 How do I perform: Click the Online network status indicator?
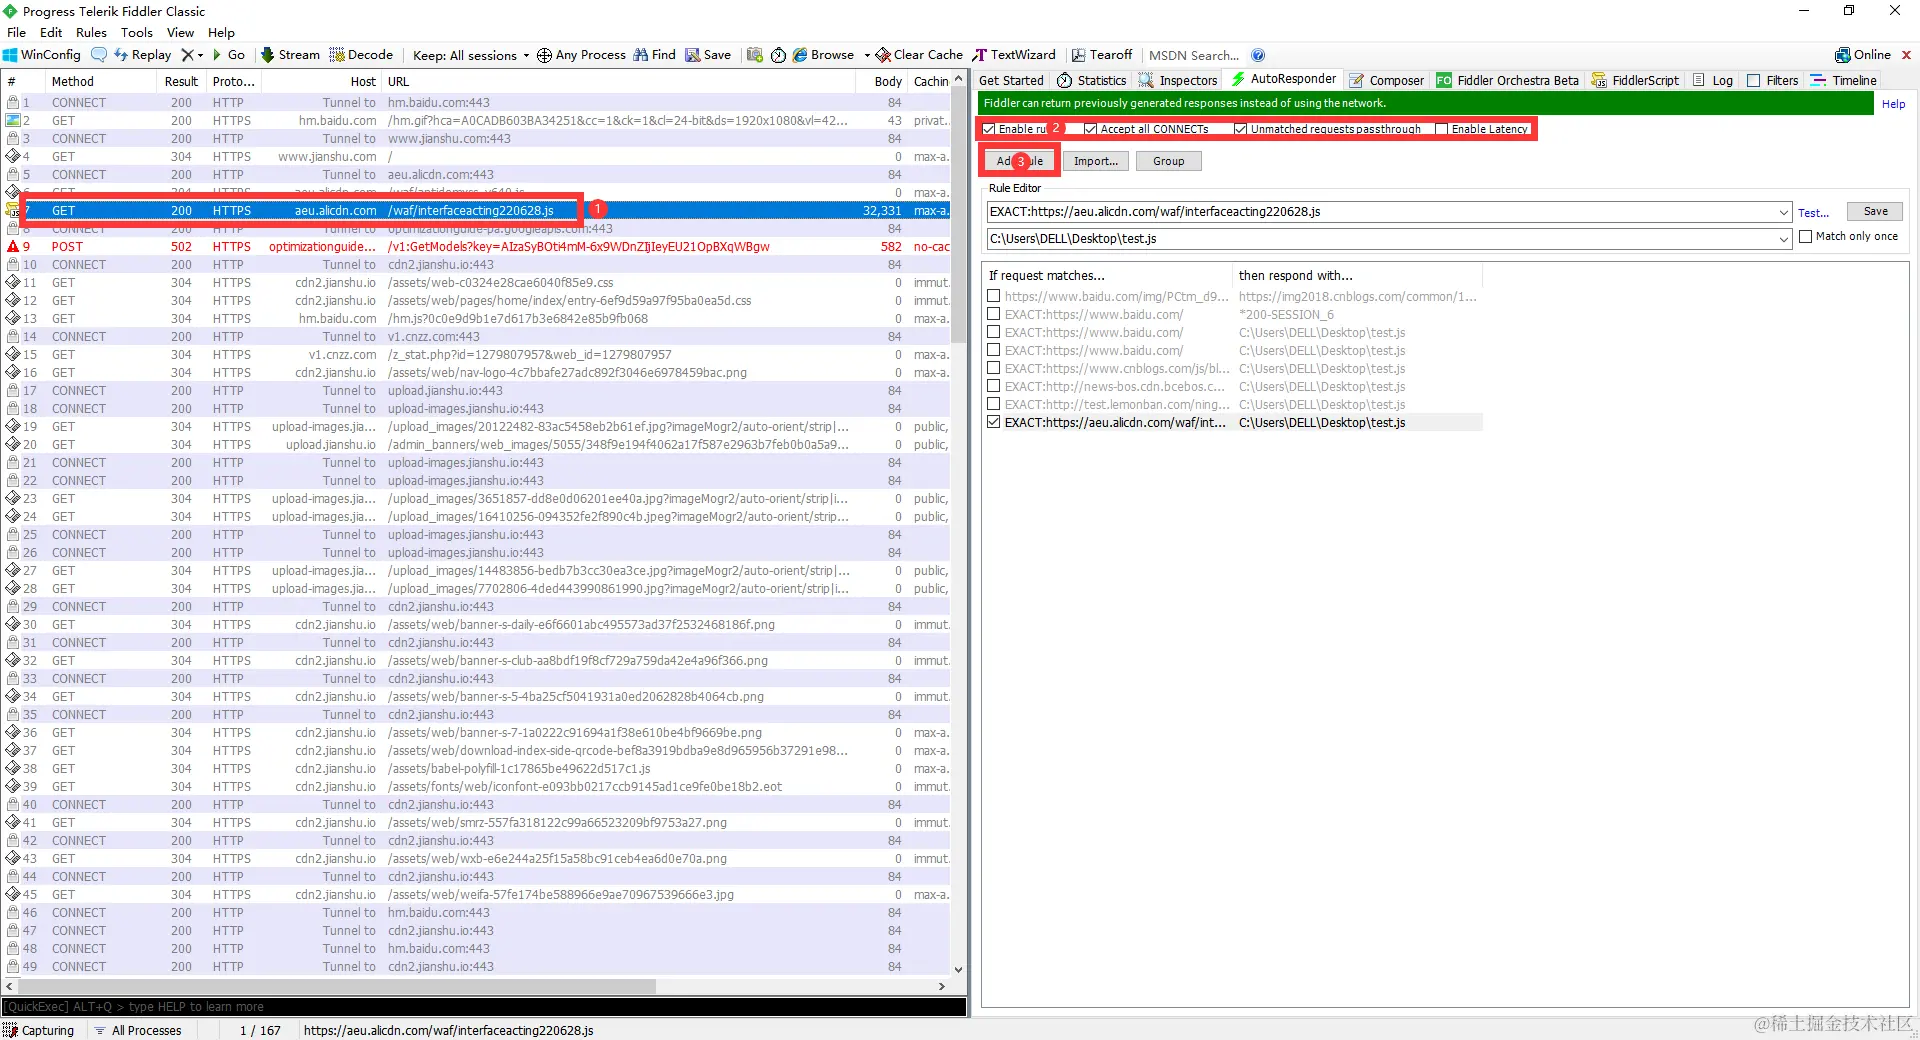point(1863,55)
